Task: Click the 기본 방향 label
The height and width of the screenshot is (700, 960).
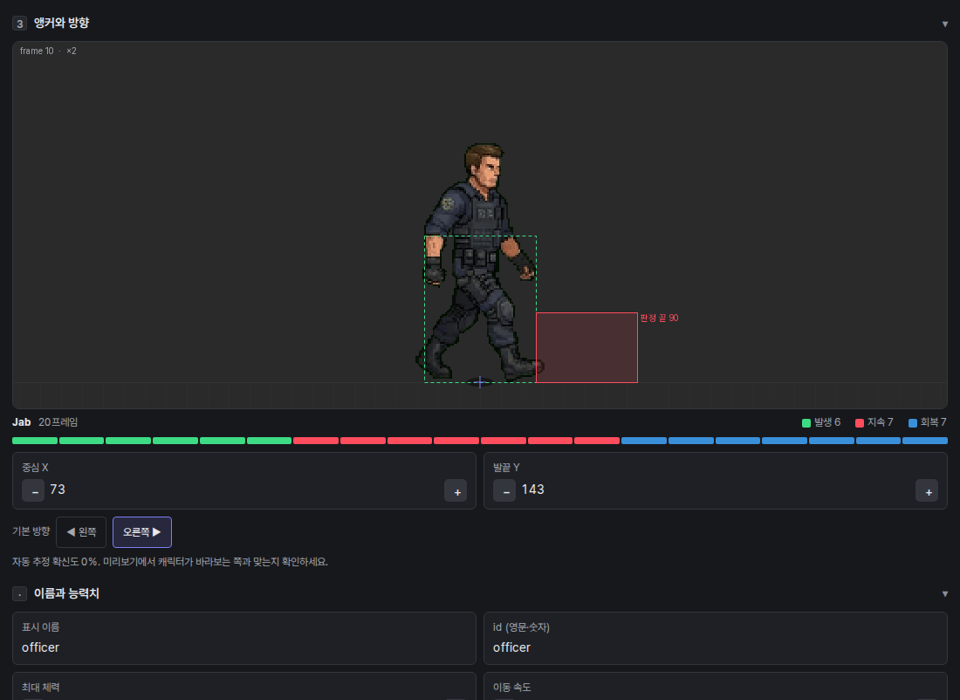Action: coord(31,531)
